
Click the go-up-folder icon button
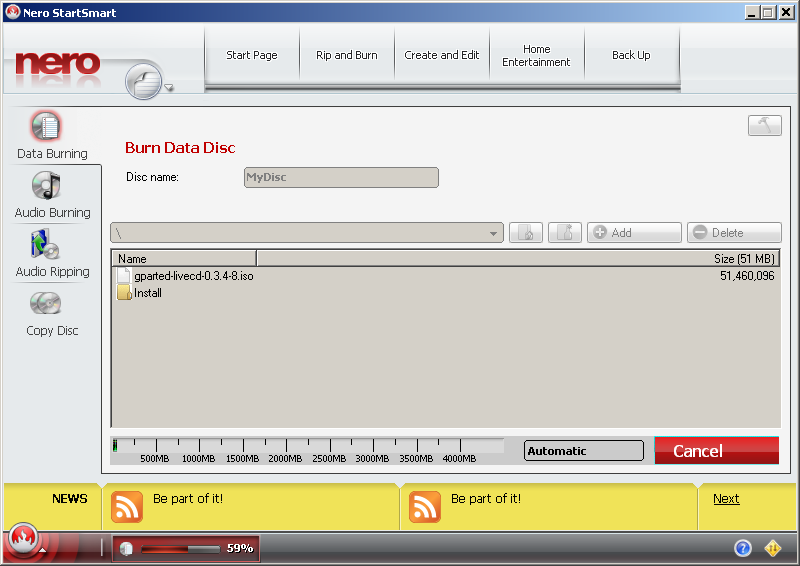(526, 233)
